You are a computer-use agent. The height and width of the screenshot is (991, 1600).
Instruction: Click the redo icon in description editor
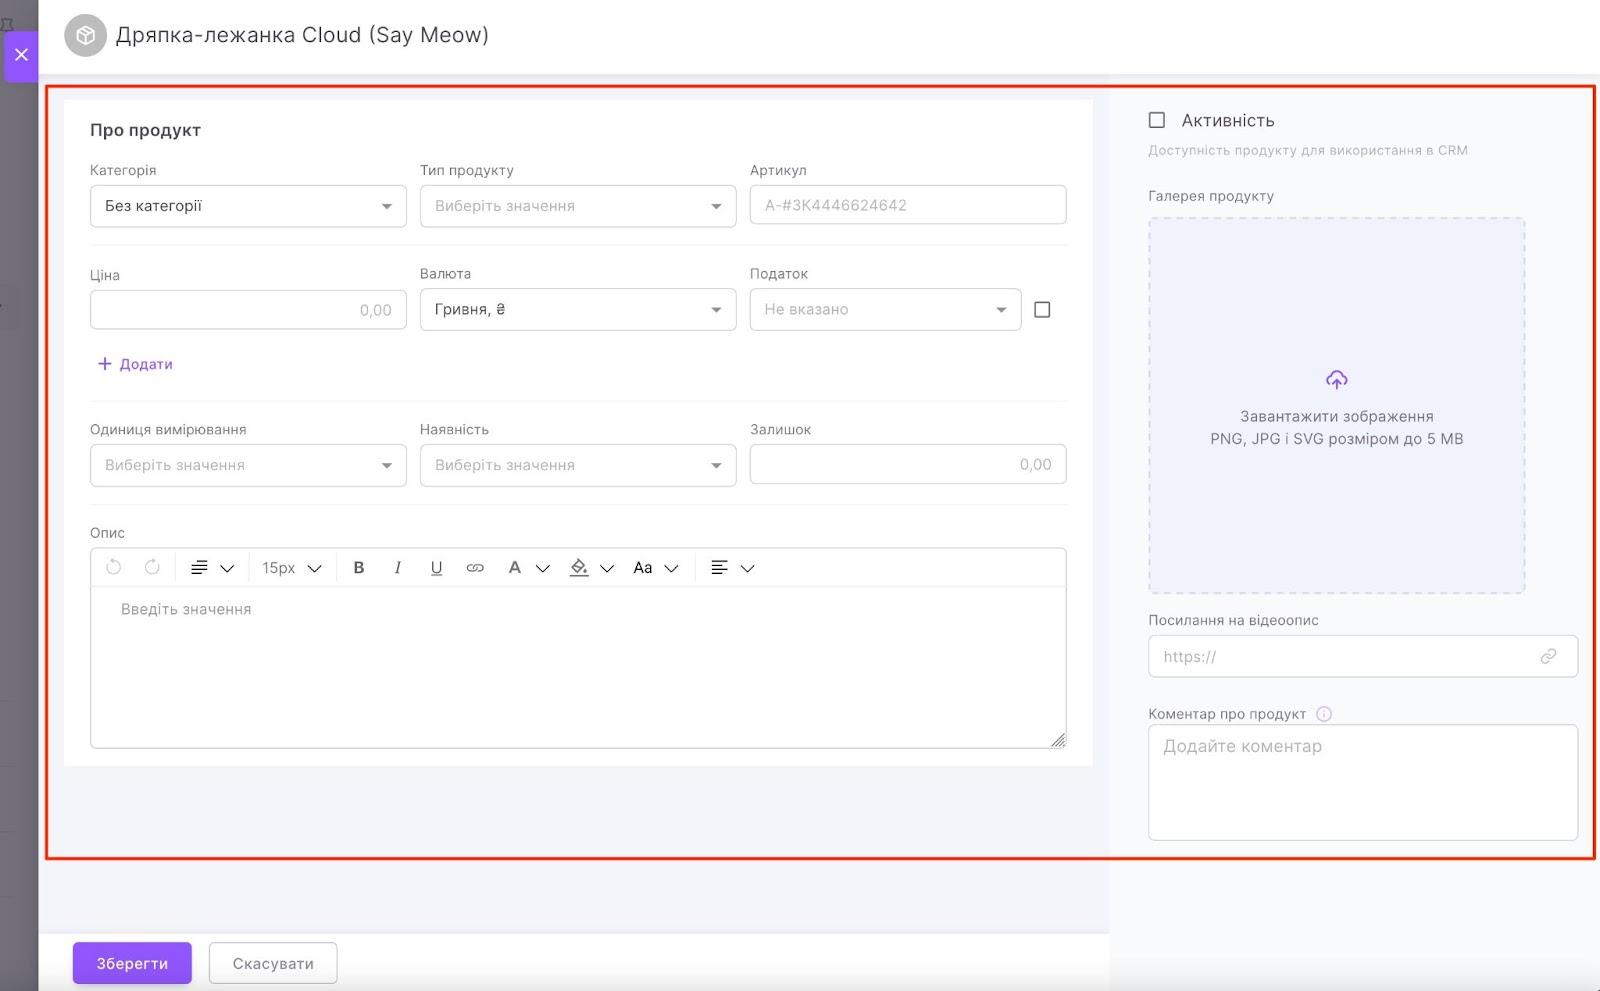tap(152, 567)
